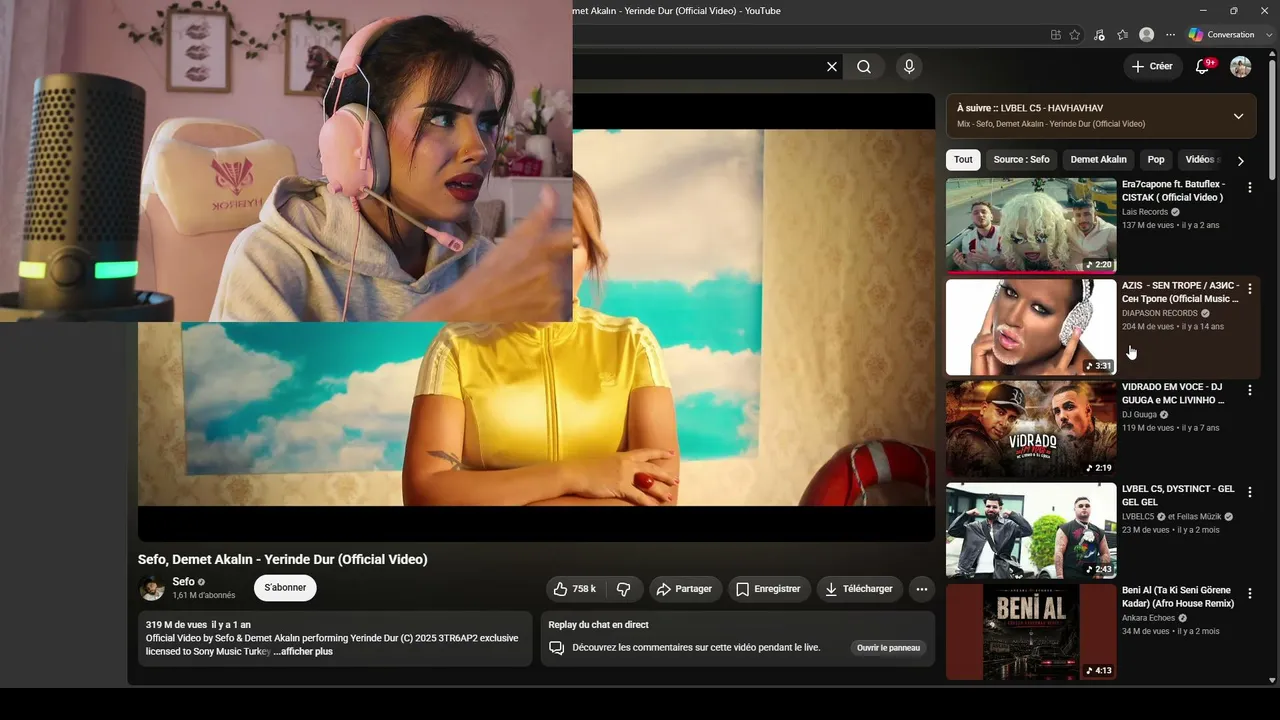Click the "Replay du chat en direct" heading
Screen dimensions: 1280x720
(598, 625)
